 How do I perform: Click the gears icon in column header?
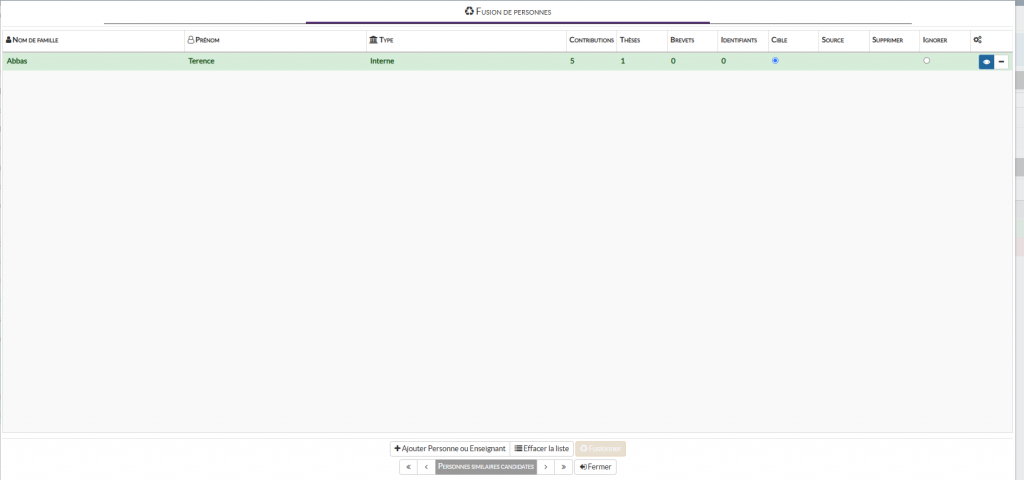click(977, 40)
